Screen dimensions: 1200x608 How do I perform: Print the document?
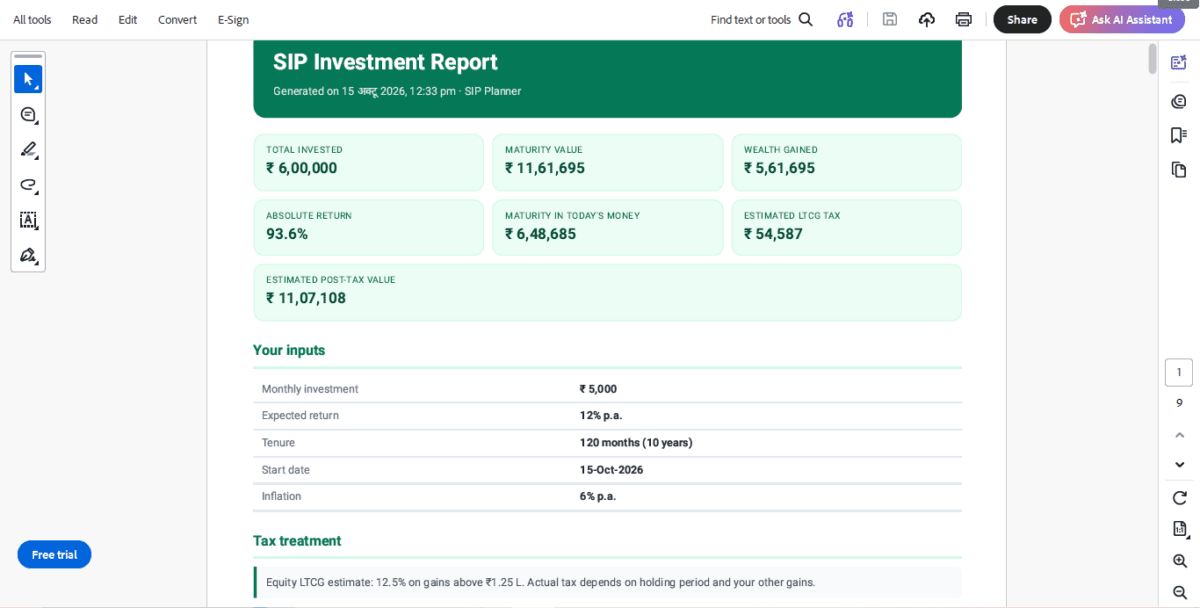pyautogui.click(x=963, y=19)
